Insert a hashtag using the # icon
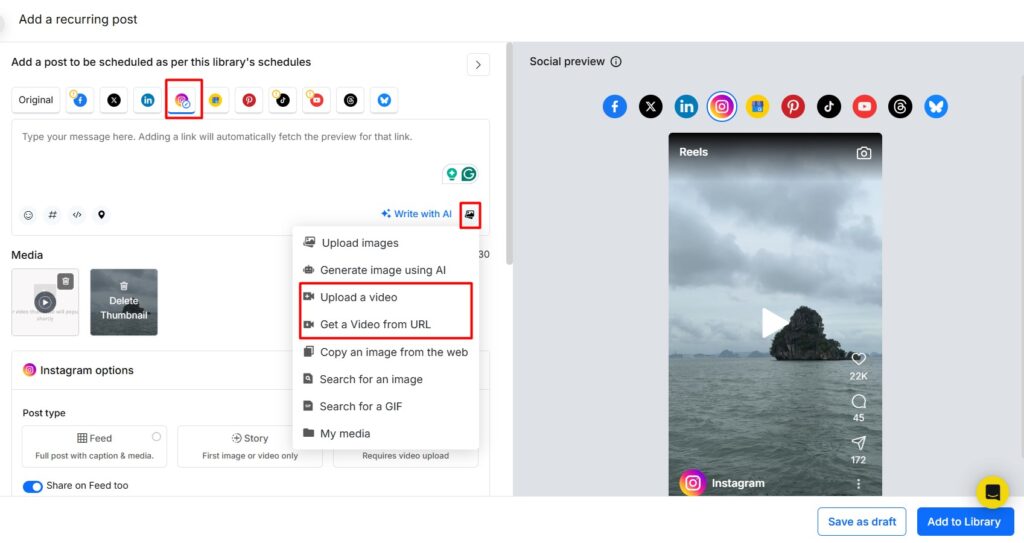The height and width of the screenshot is (543, 1024). point(52,215)
